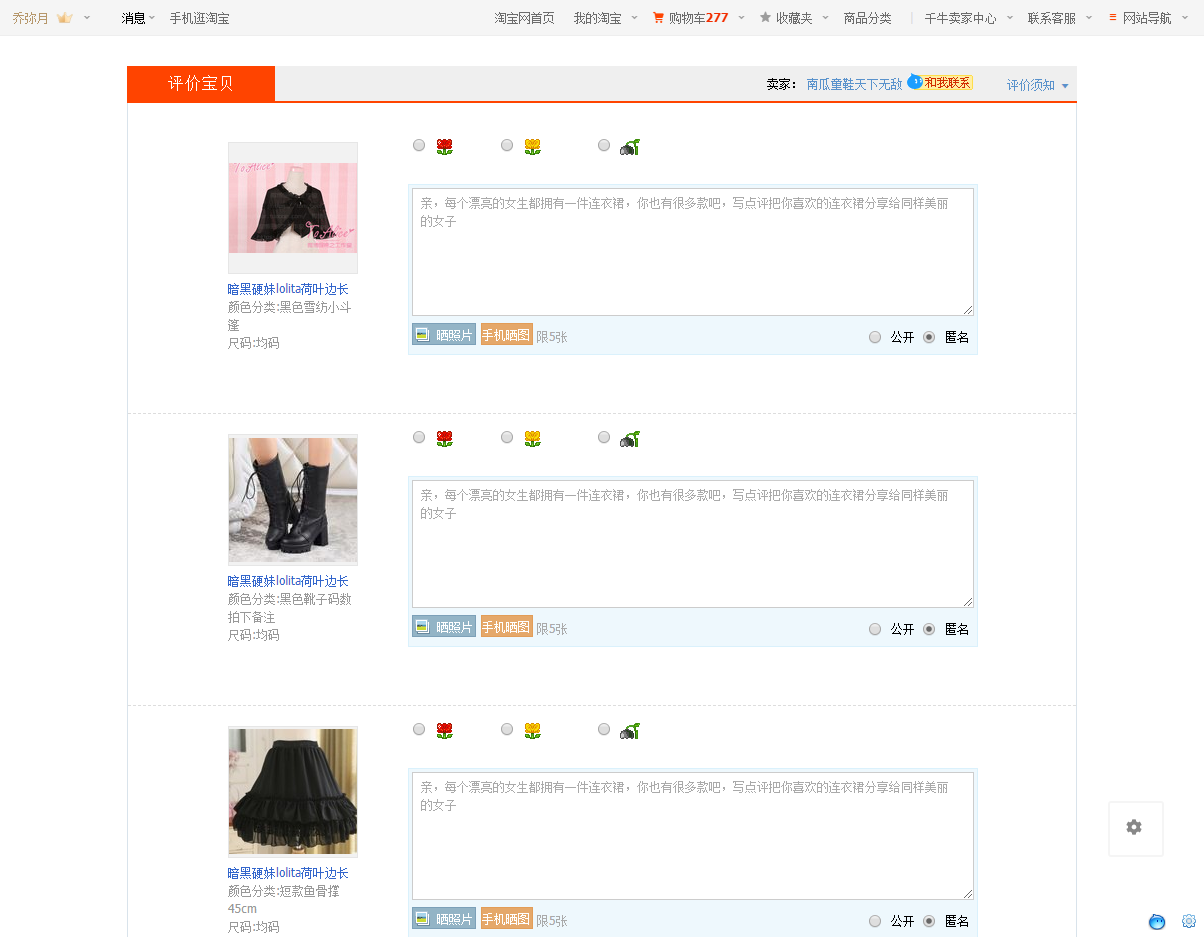Open 网站导航 site navigation
The image size is (1204, 937).
(1147, 18)
